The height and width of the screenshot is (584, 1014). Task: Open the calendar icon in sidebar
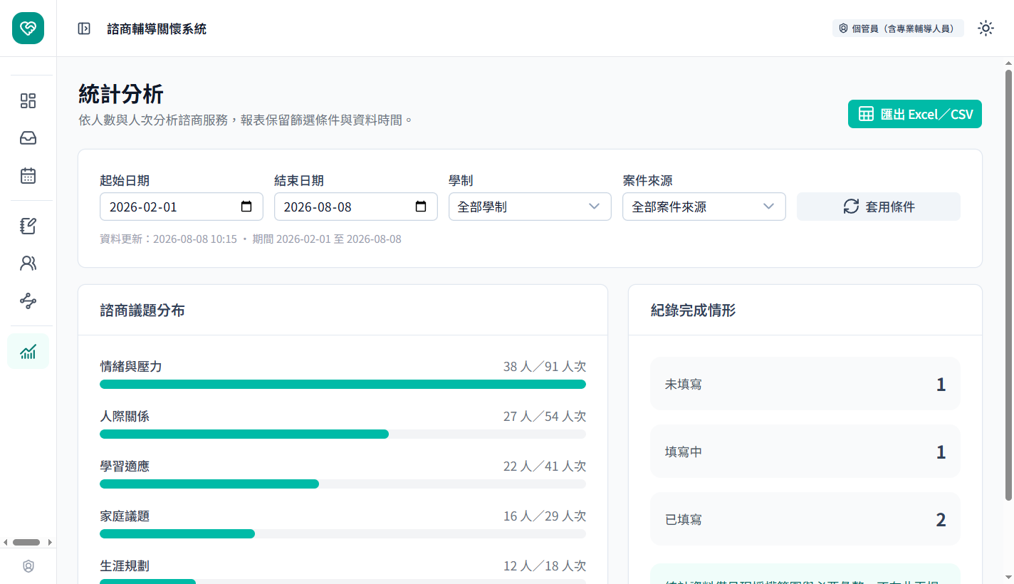28,175
